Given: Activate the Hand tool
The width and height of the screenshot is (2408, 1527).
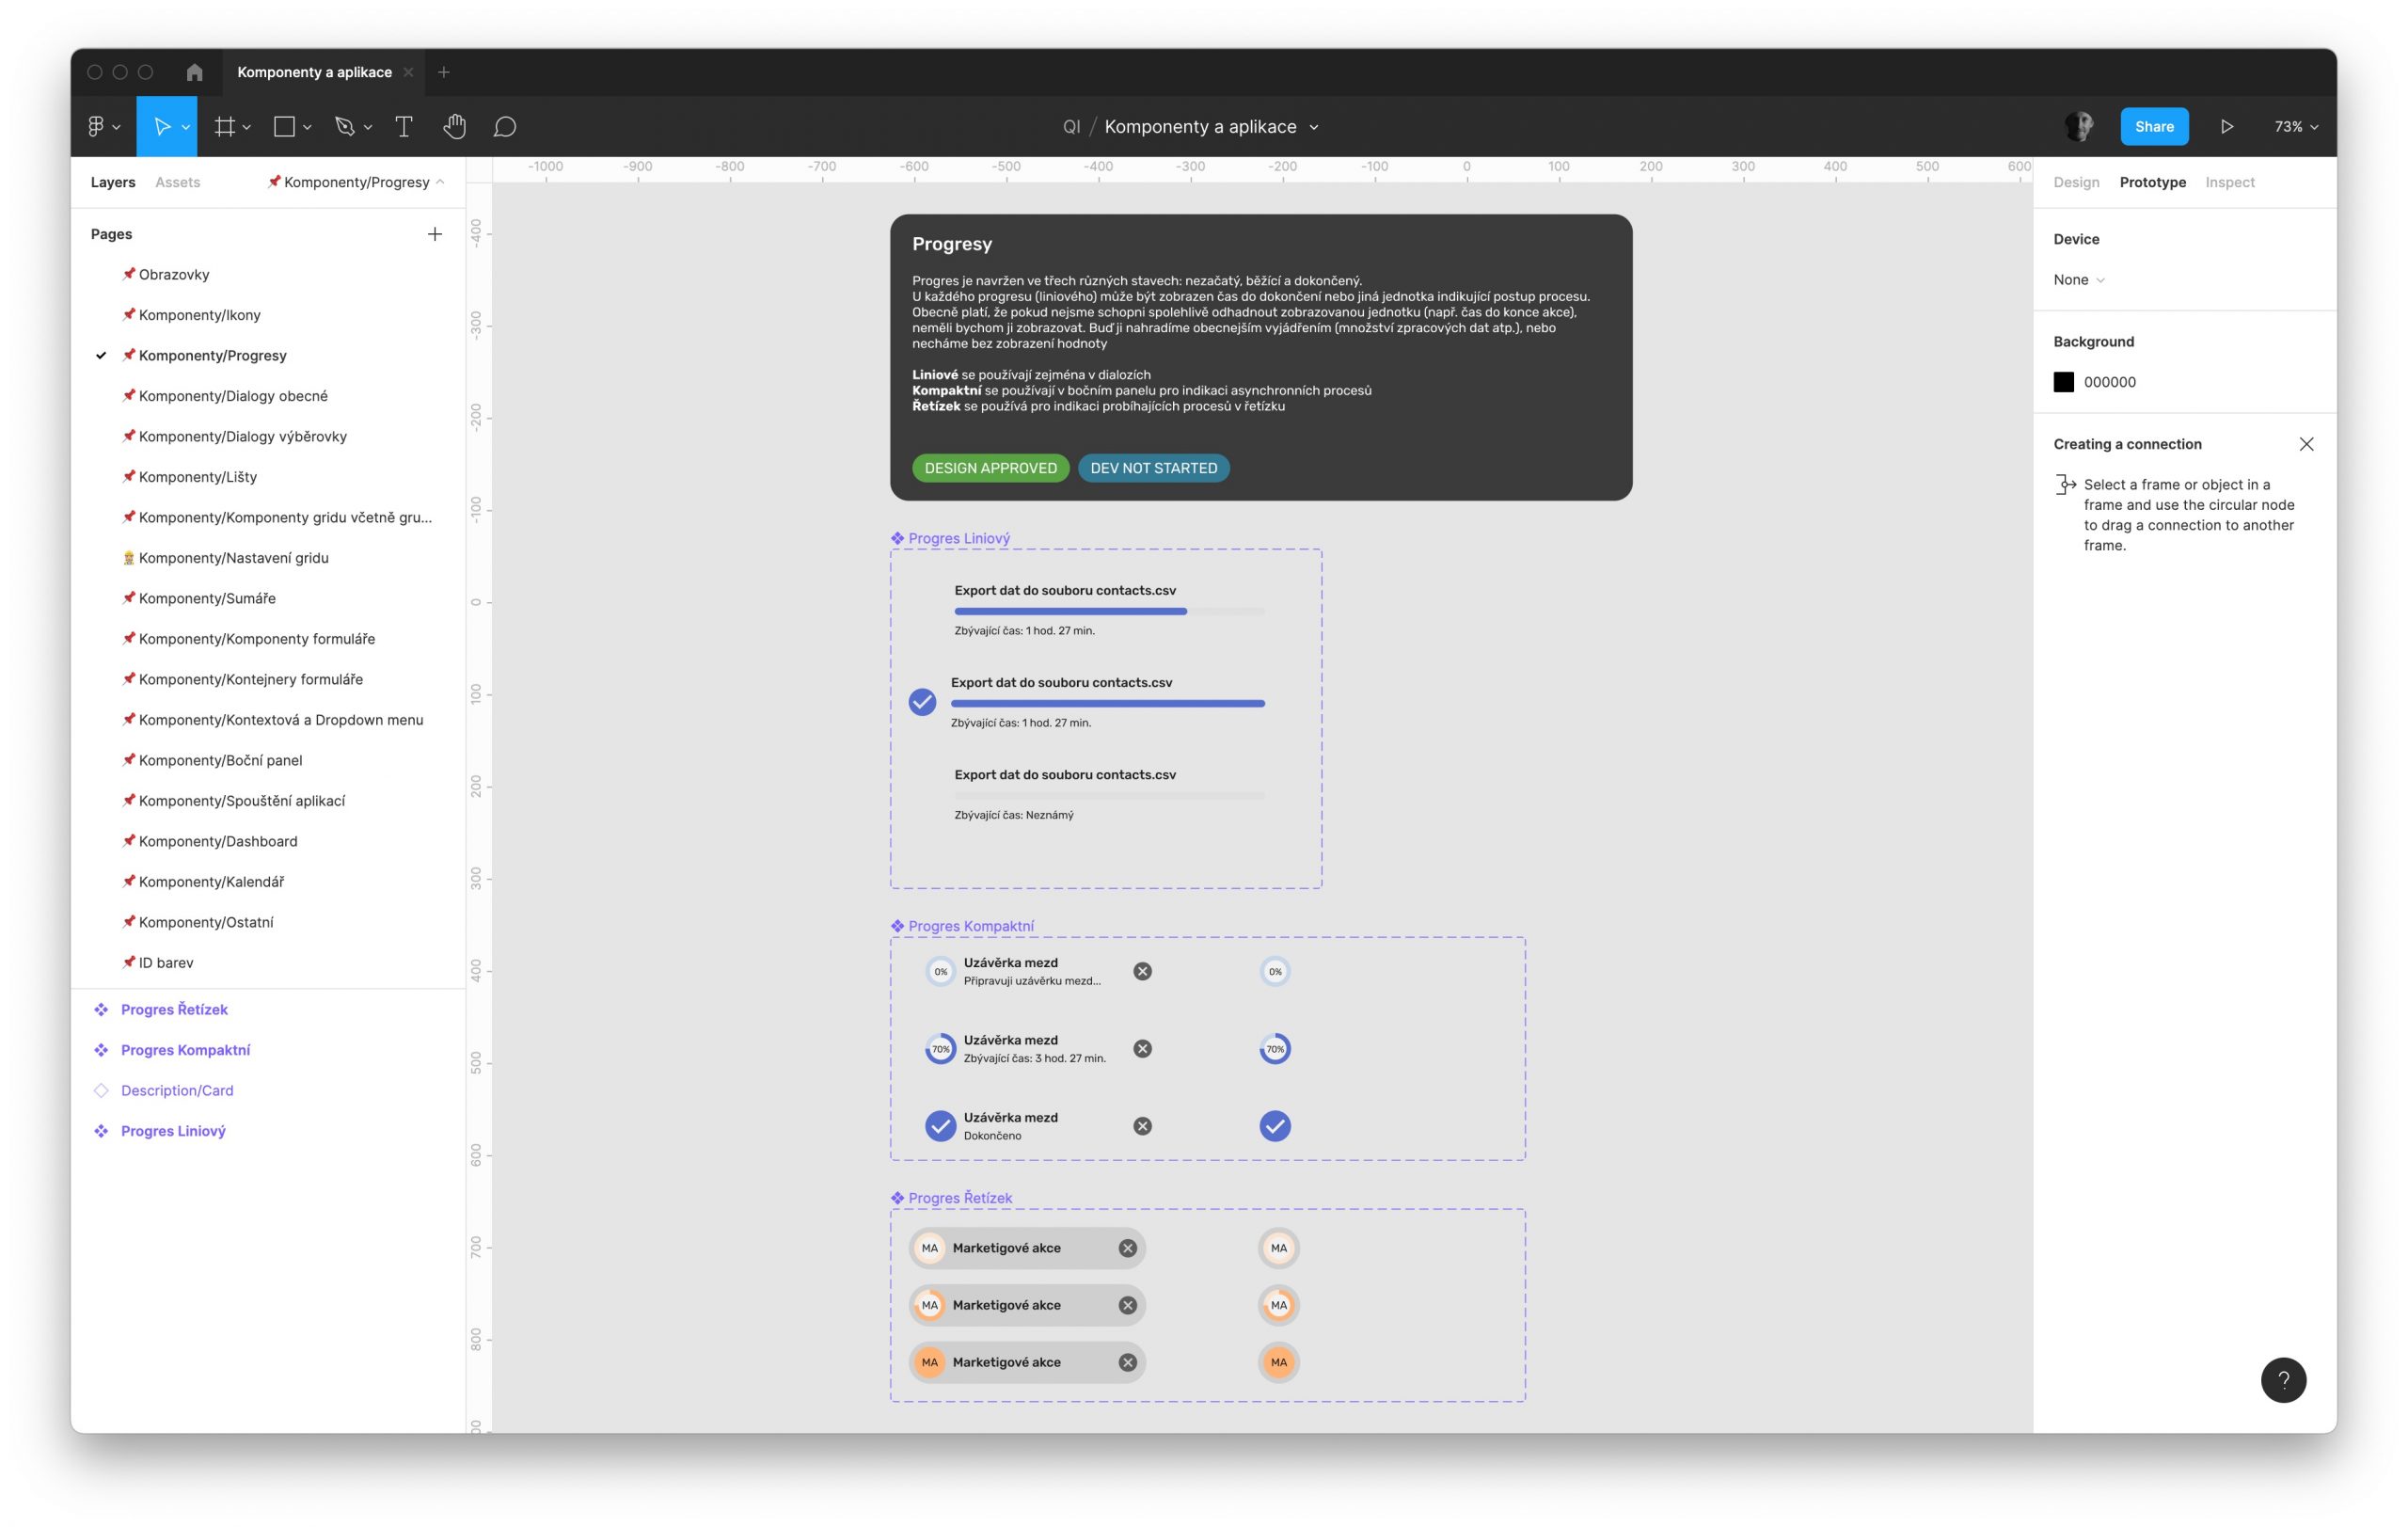Looking at the screenshot, I should tap(455, 127).
